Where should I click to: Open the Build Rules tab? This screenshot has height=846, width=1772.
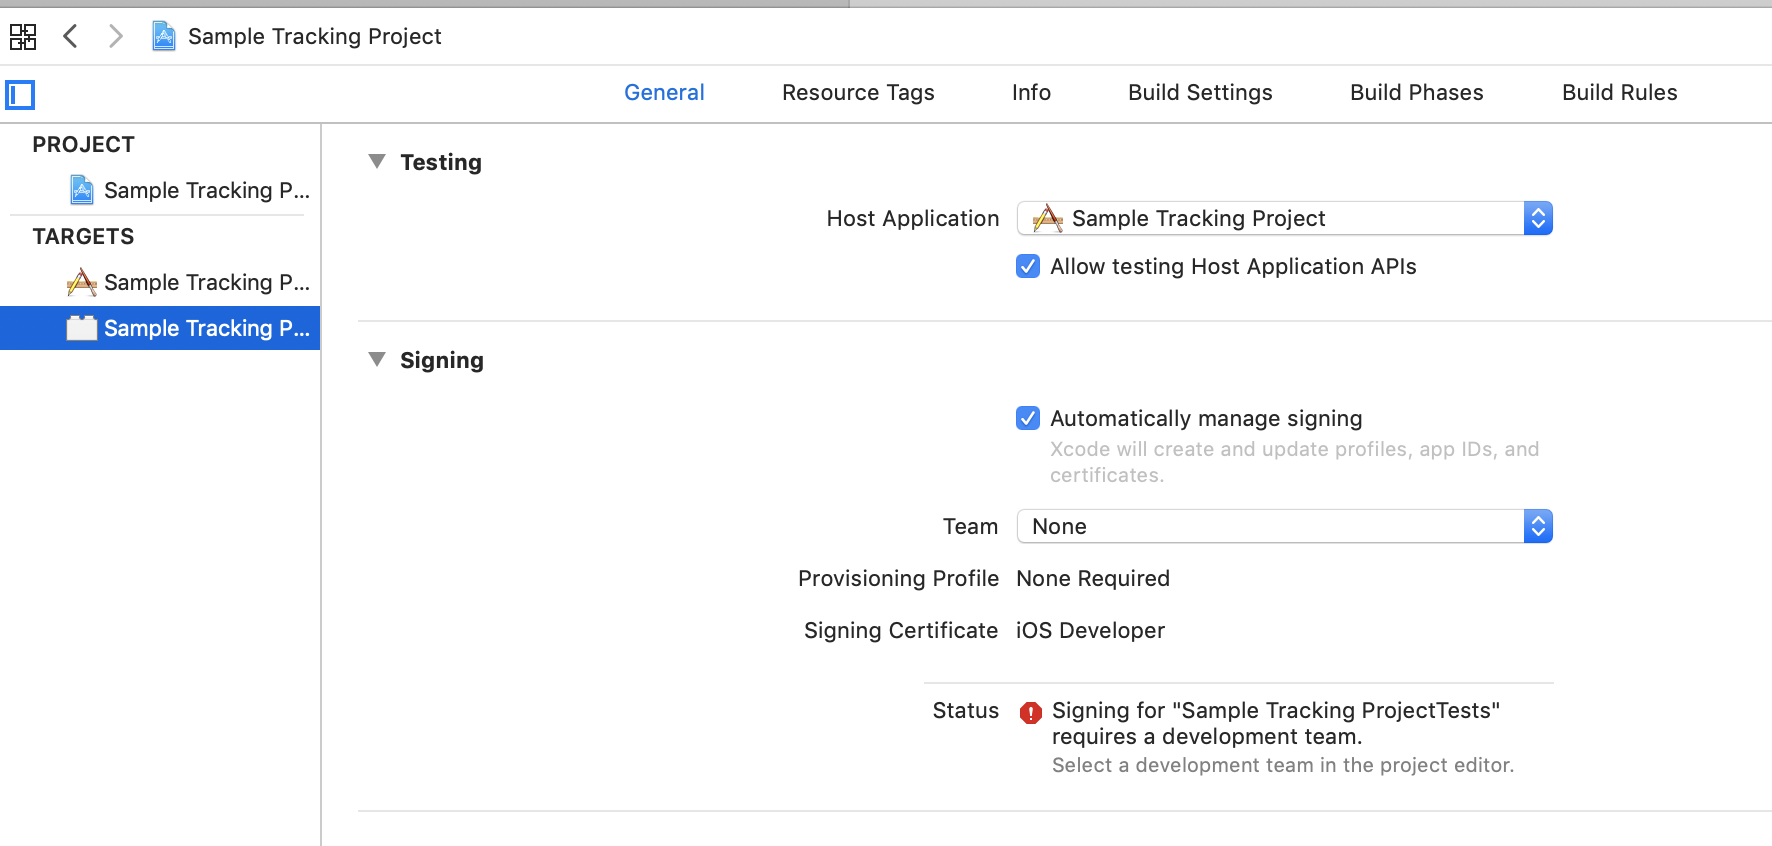pyautogui.click(x=1619, y=93)
